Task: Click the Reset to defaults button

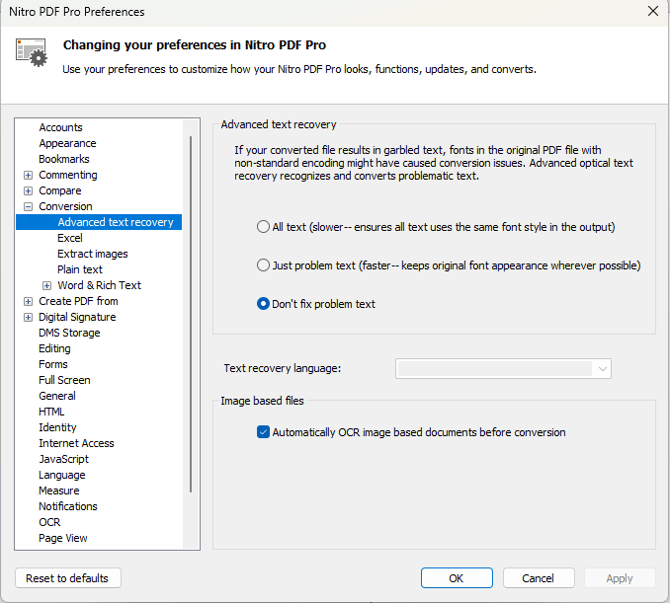Action: (x=68, y=578)
